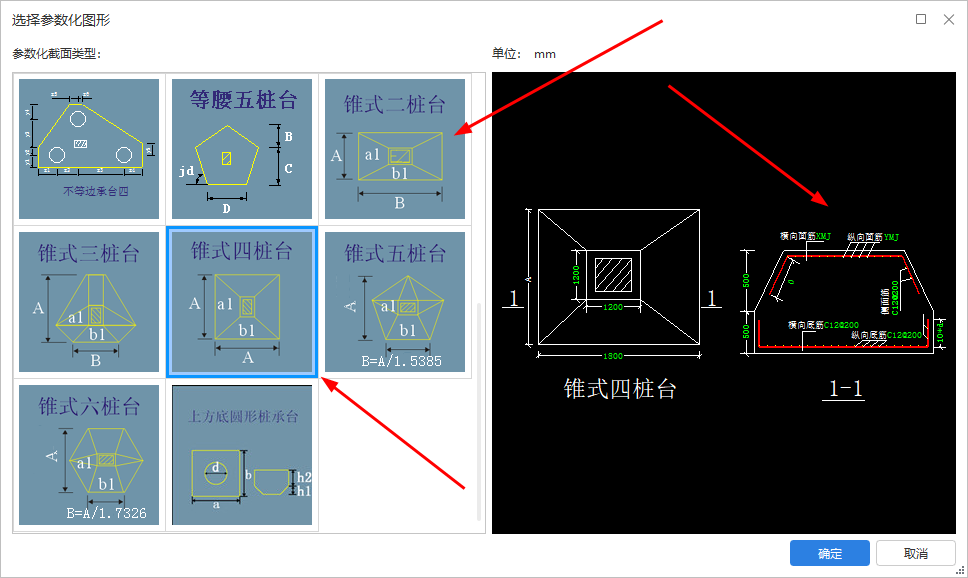Close the 选择参数化图形 dialog

pyautogui.click(x=949, y=19)
